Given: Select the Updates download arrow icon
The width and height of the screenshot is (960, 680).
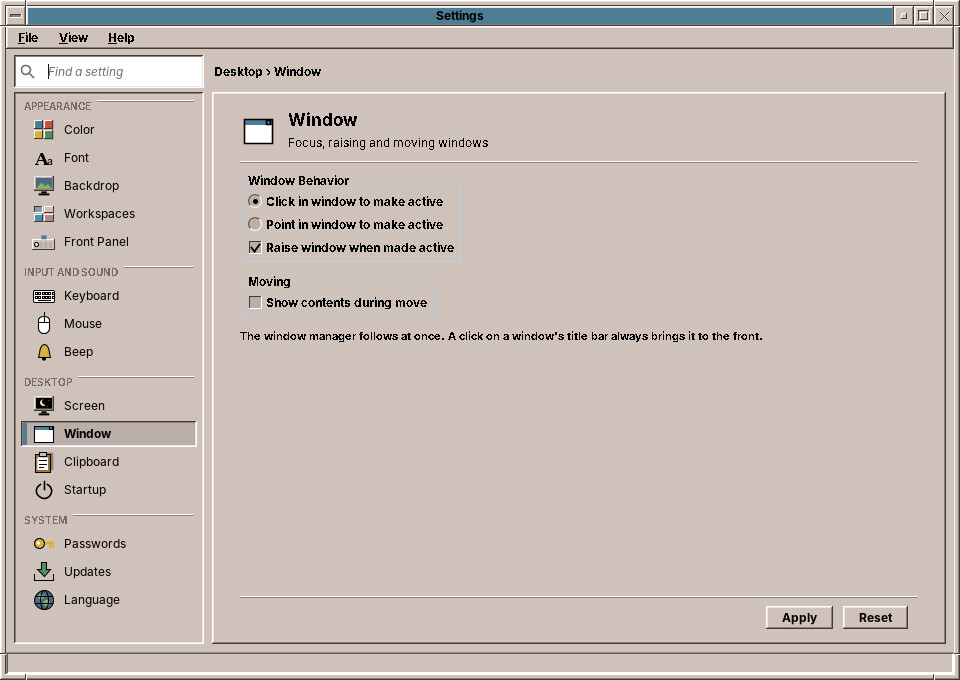Looking at the screenshot, I should click(x=43, y=572).
